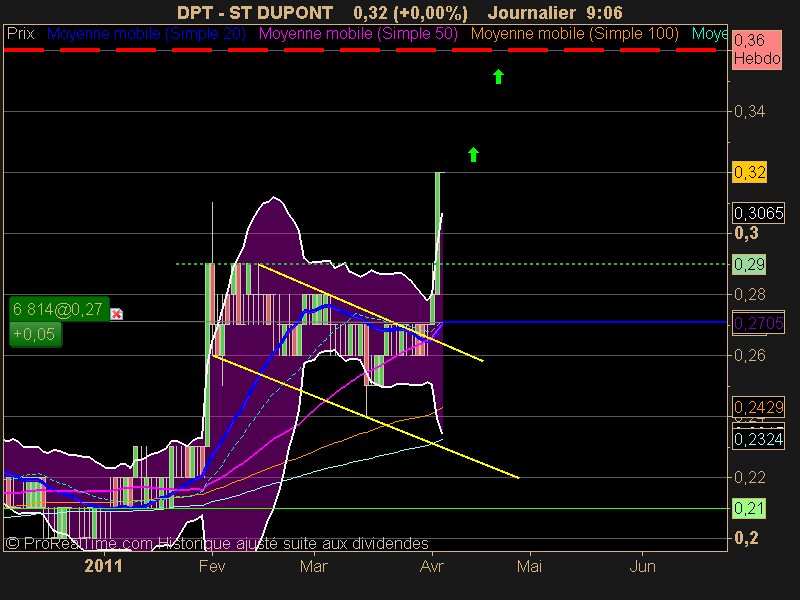Viewport: 800px width, 600px height.
Task: Select the red dashed weekly resistance line
Action: point(360,50)
